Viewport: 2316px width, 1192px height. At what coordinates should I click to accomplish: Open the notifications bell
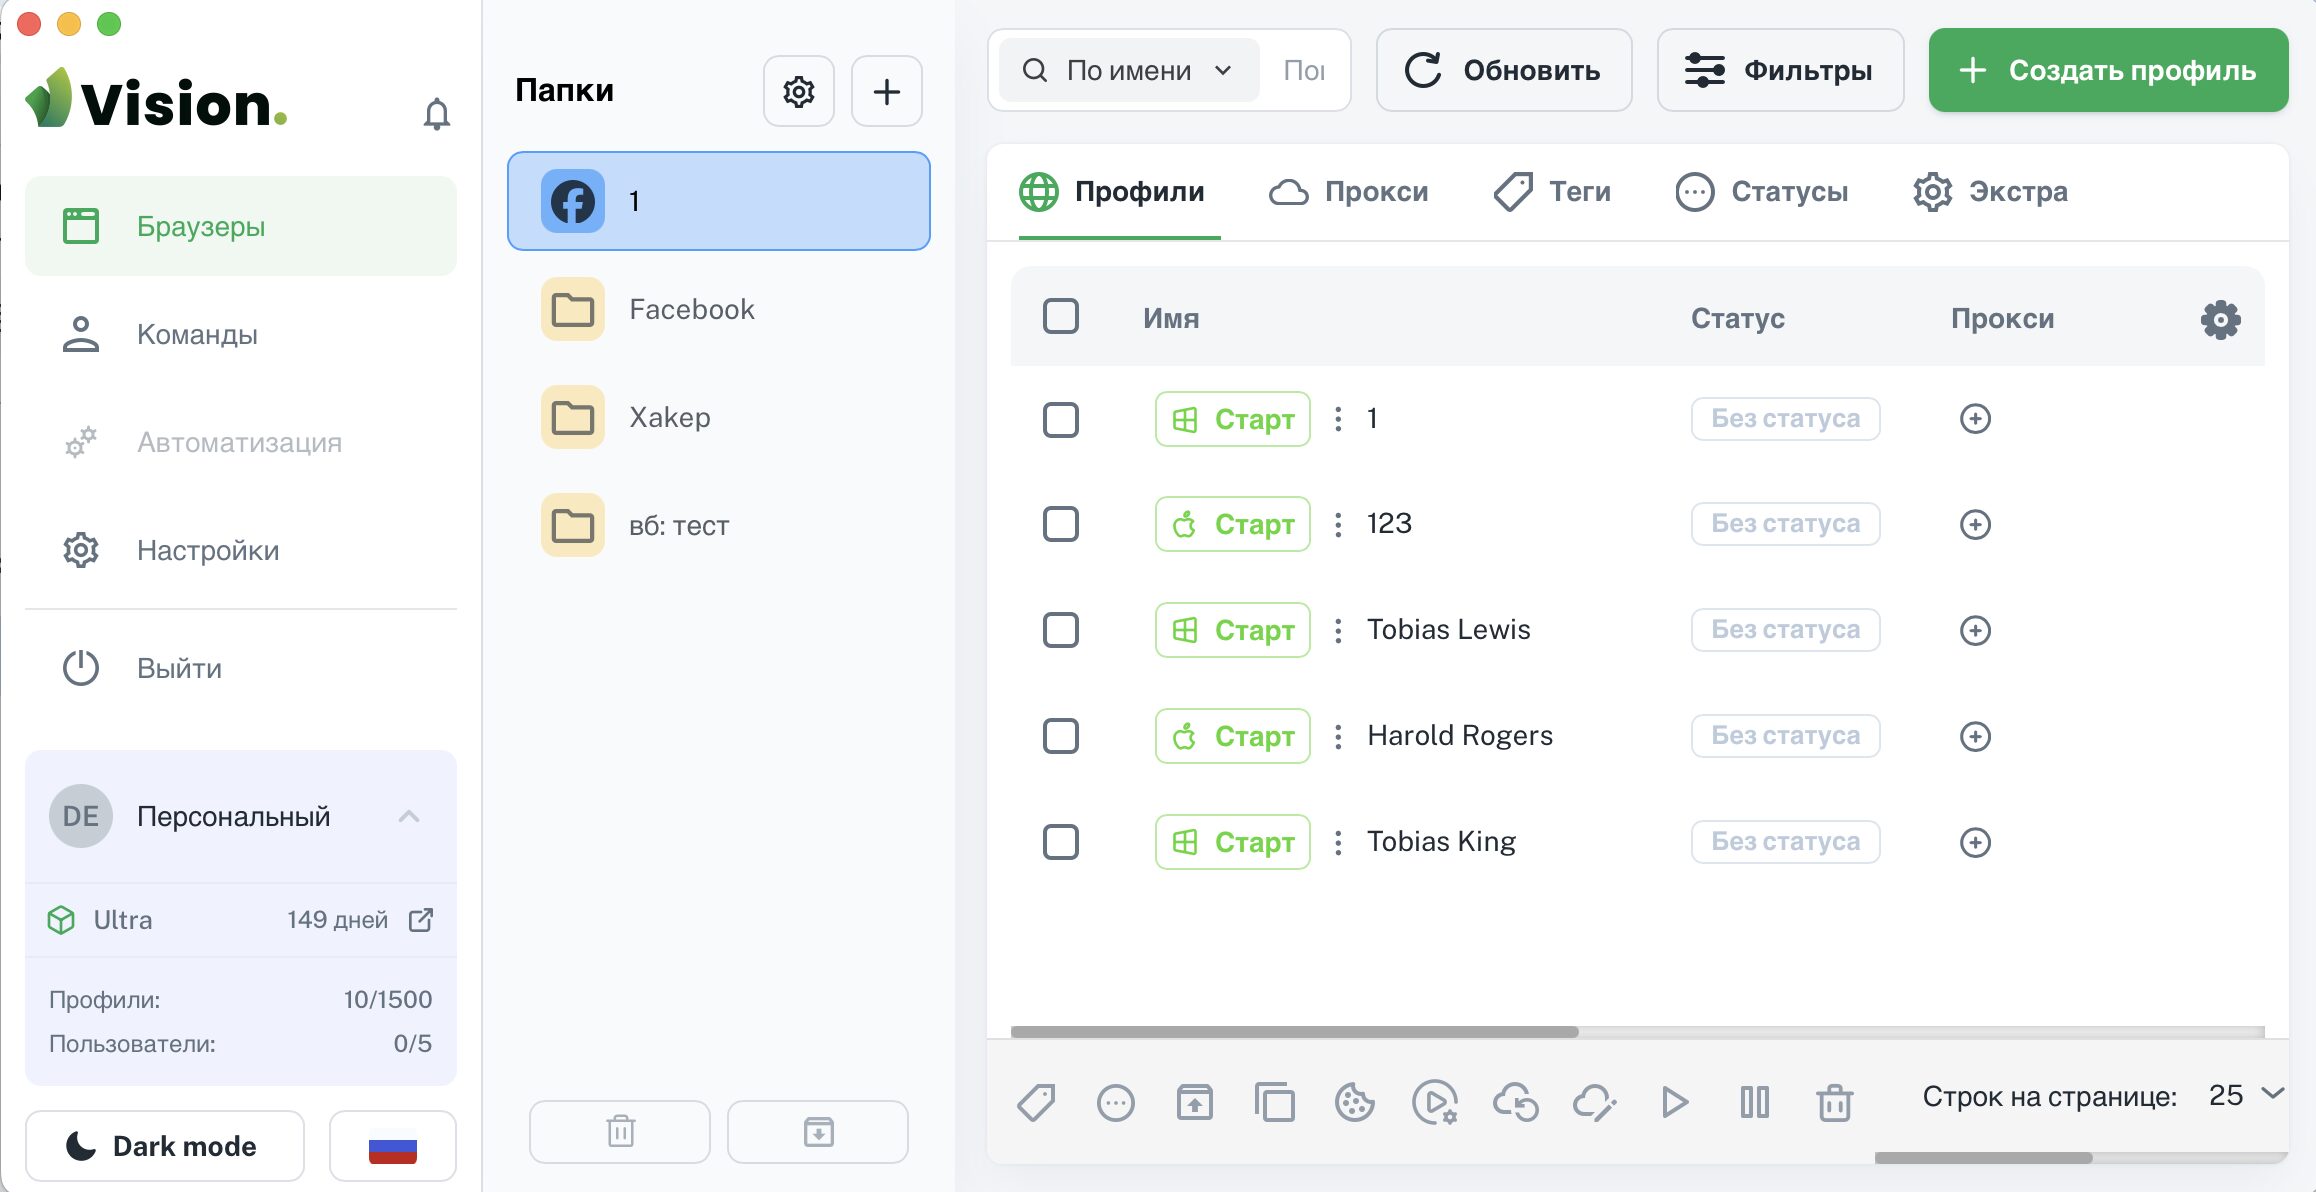pyautogui.click(x=436, y=113)
